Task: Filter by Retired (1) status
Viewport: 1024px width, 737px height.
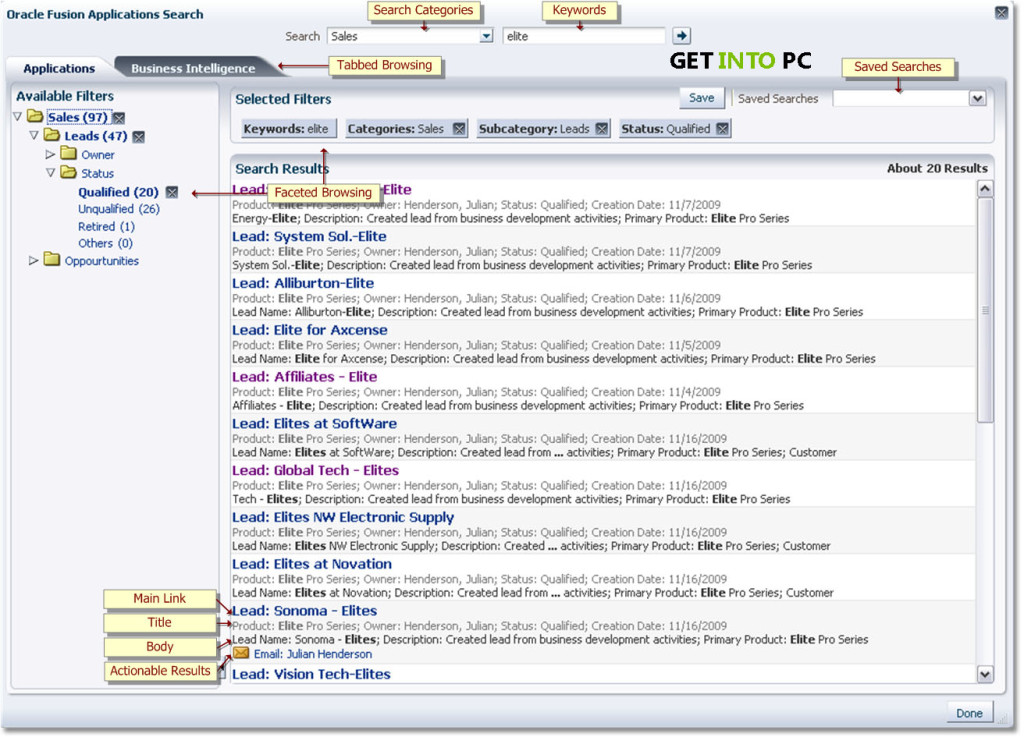Action: click(106, 227)
